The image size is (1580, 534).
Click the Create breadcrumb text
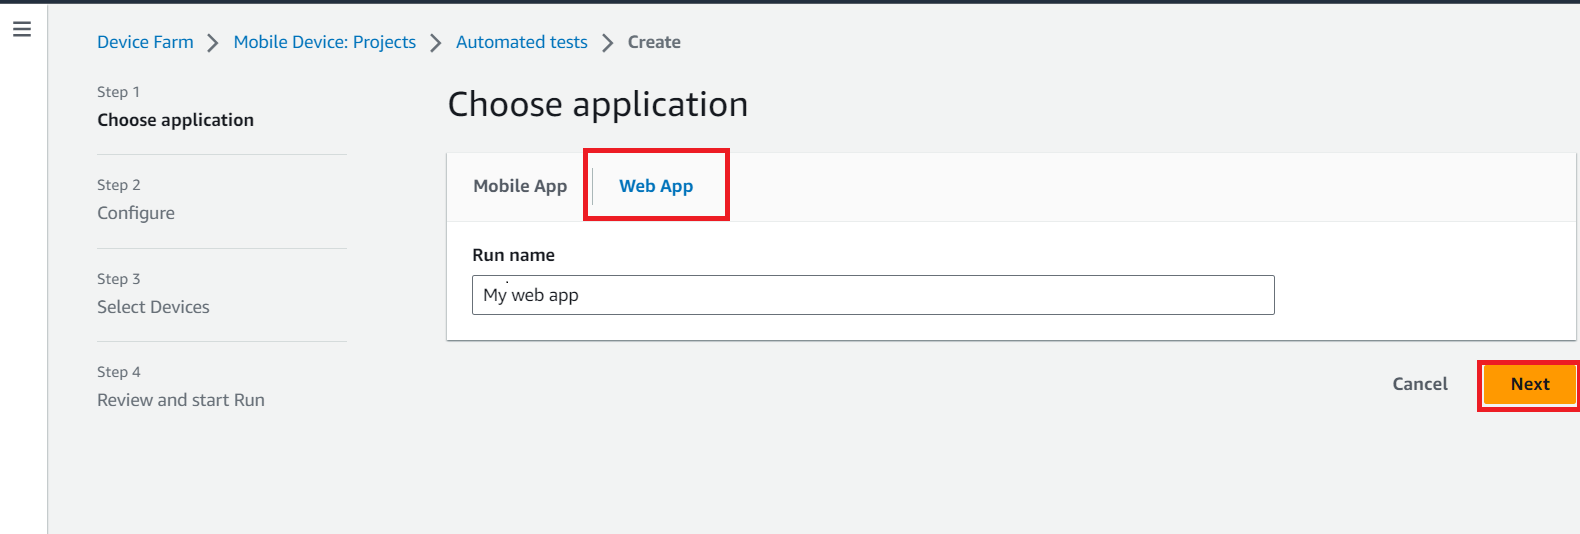click(654, 42)
